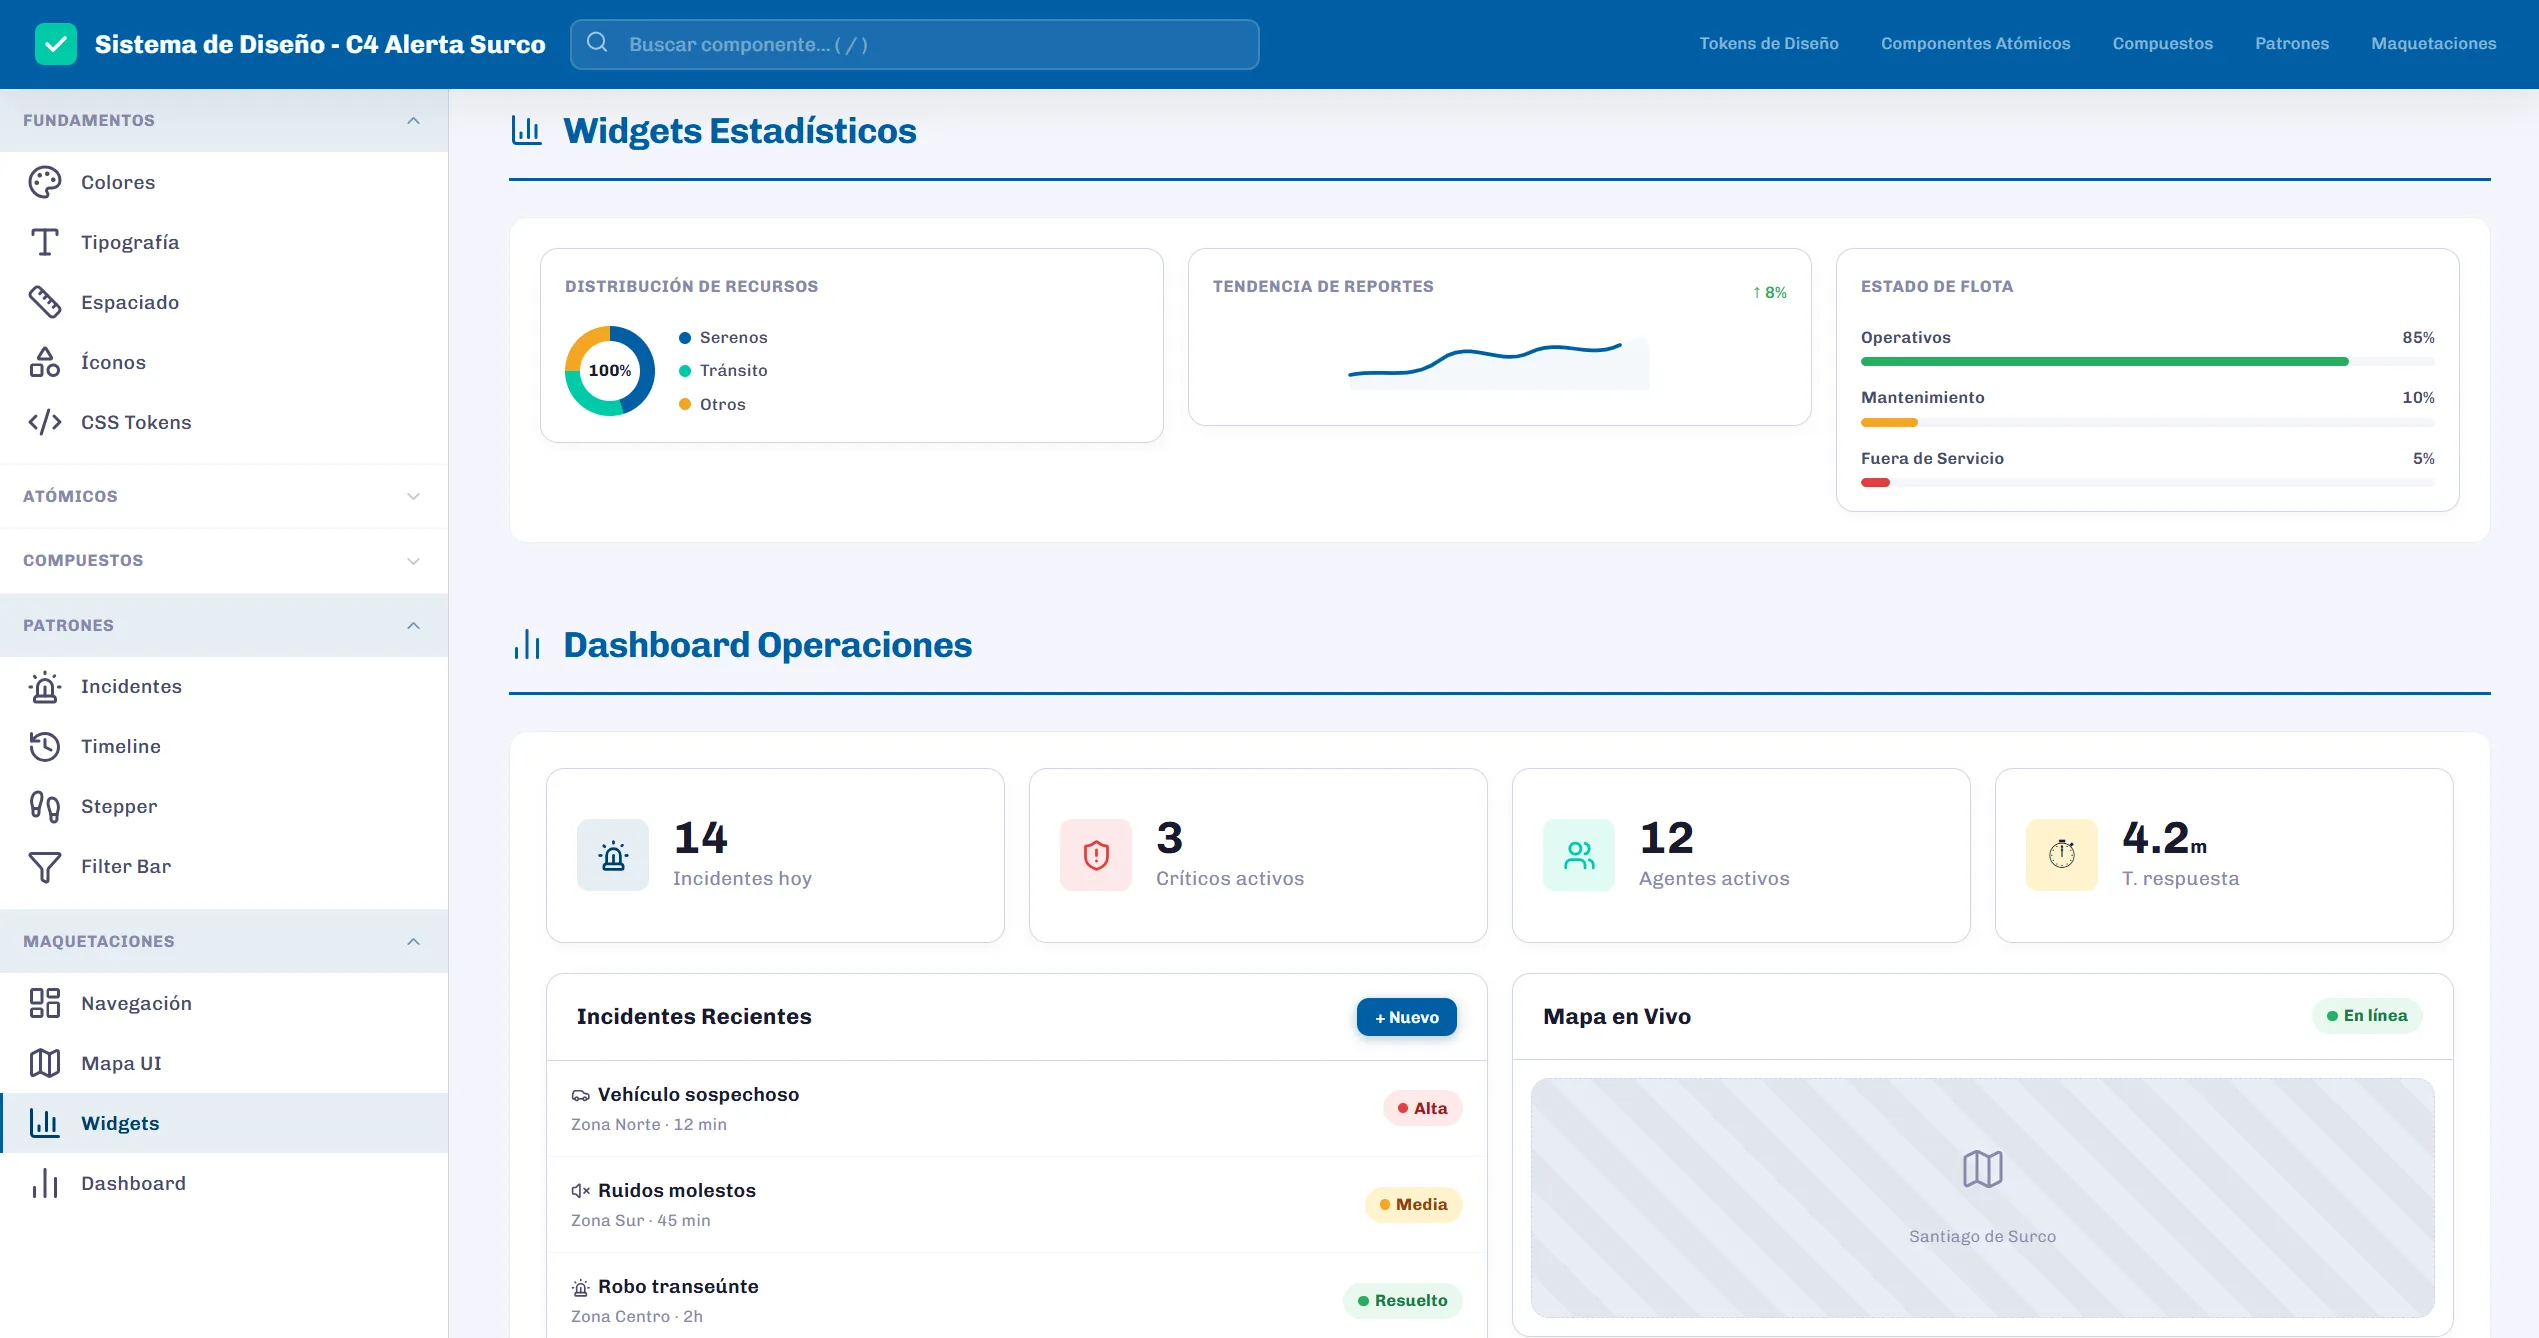Click the Sistema de Diseño title link

coord(320,44)
